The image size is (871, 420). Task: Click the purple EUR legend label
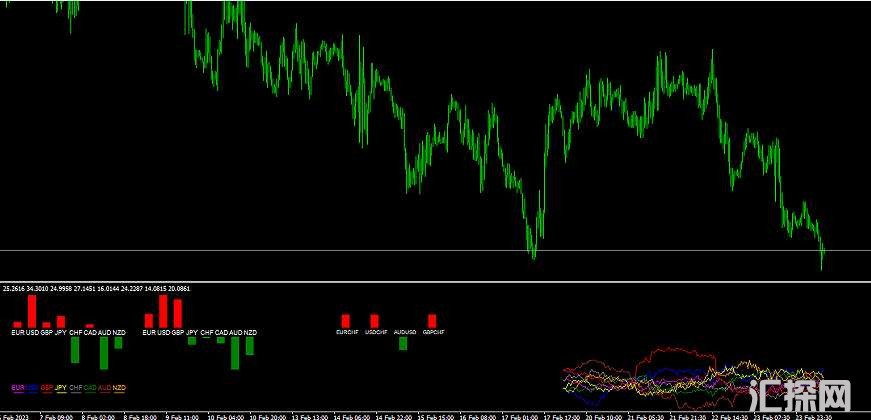[x=16, y=387]
